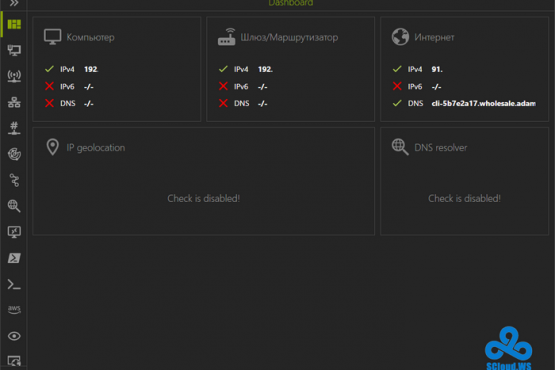555x370 pixels.
Task: Open the WiFi tool in sidebar
Action: pyautogui.click(x=14, y=76)
